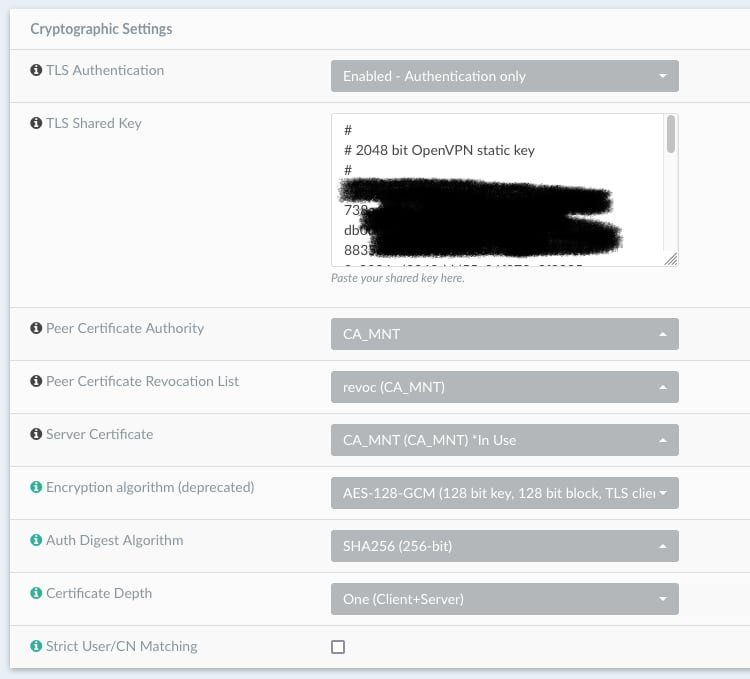The height and width of the screenshot is (679, 750).
Task: Open the Server Certificate dropdown
Action: tap(504, 440)
